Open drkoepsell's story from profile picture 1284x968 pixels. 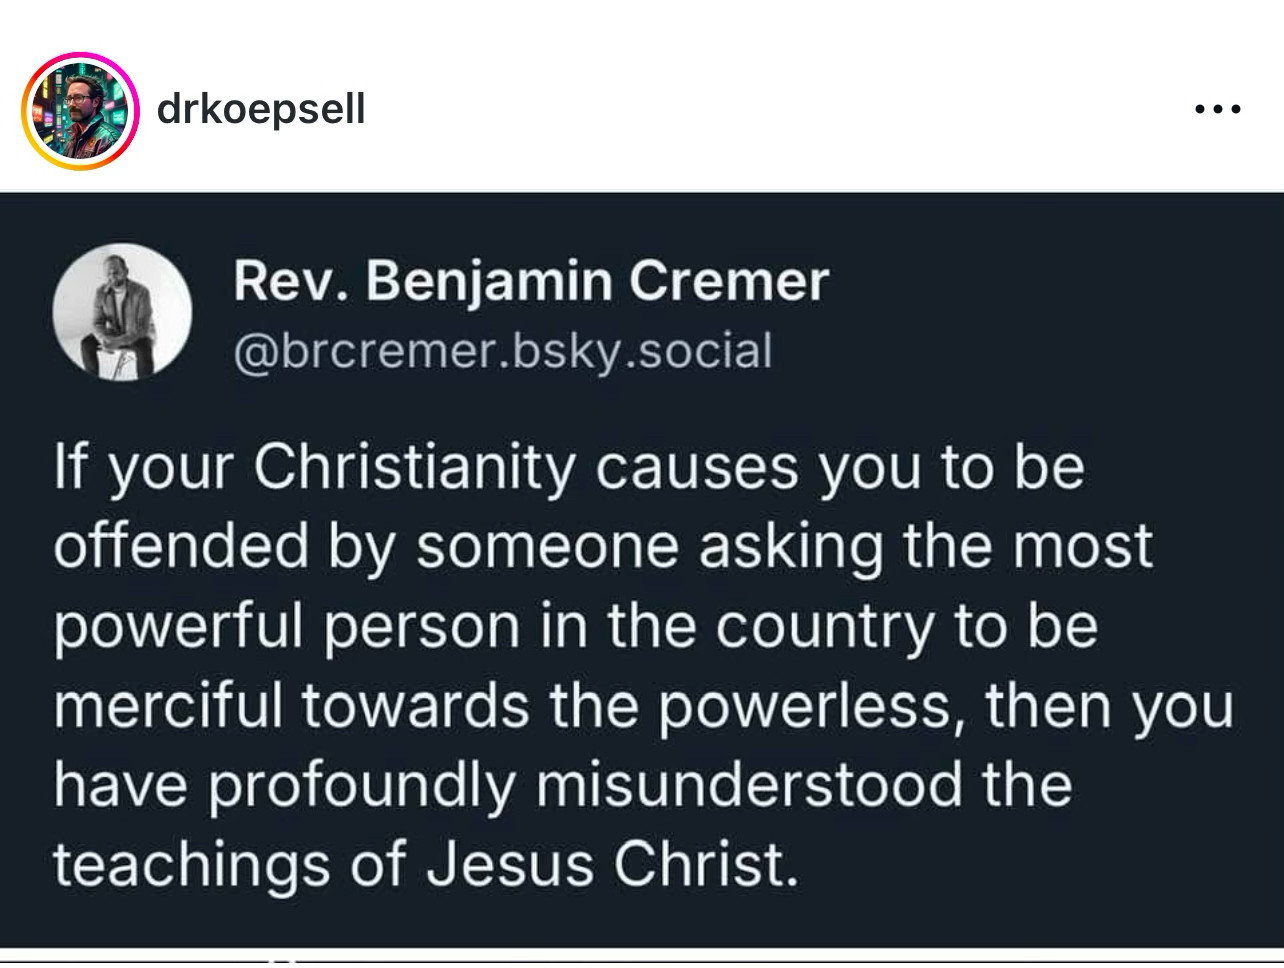pos(80,110)
